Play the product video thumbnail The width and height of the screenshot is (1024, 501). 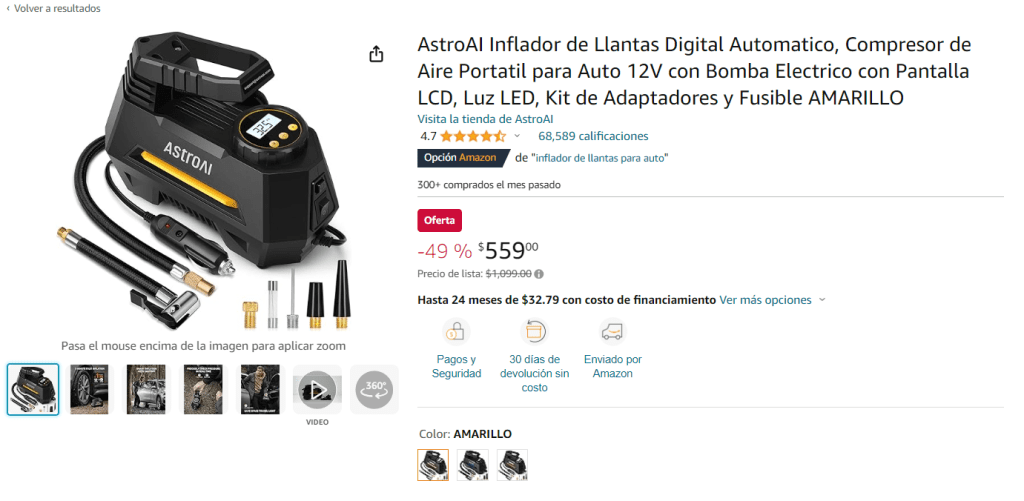tap(317, 389)
